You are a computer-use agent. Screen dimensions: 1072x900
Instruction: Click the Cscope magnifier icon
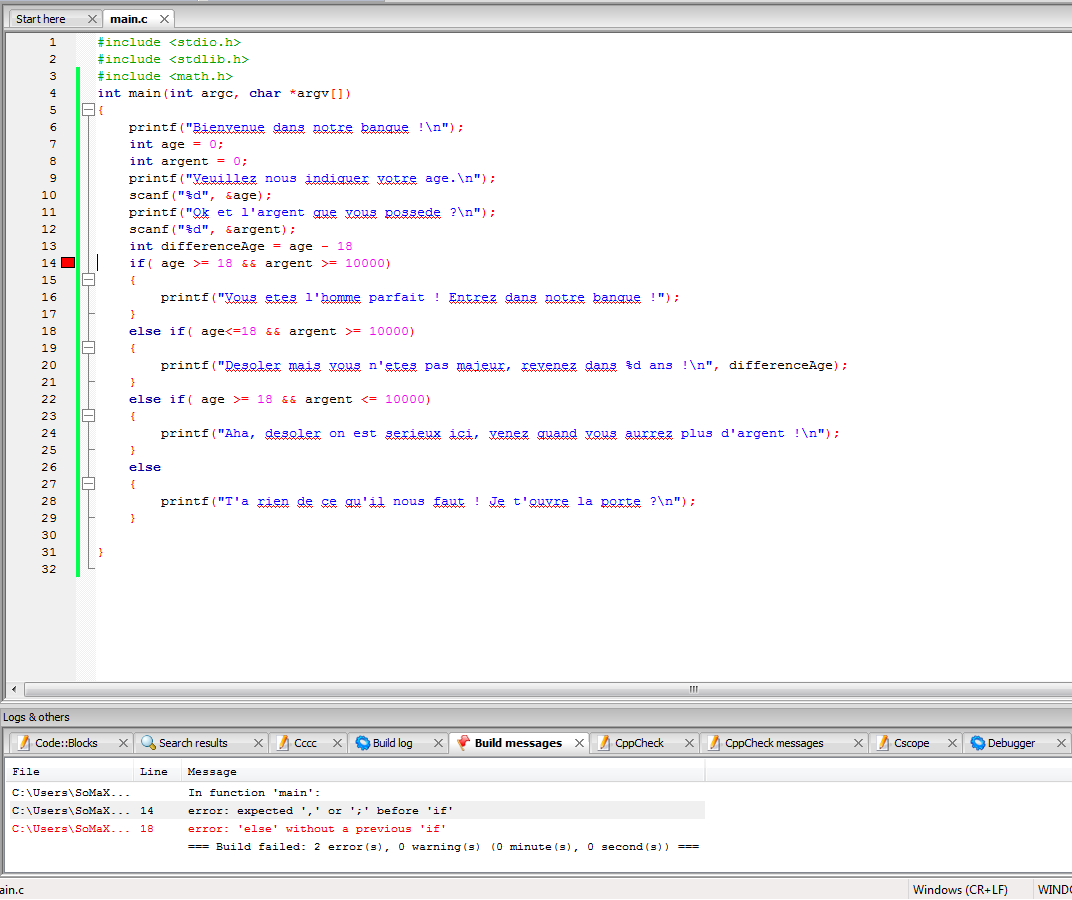click(x=881, y=743)
